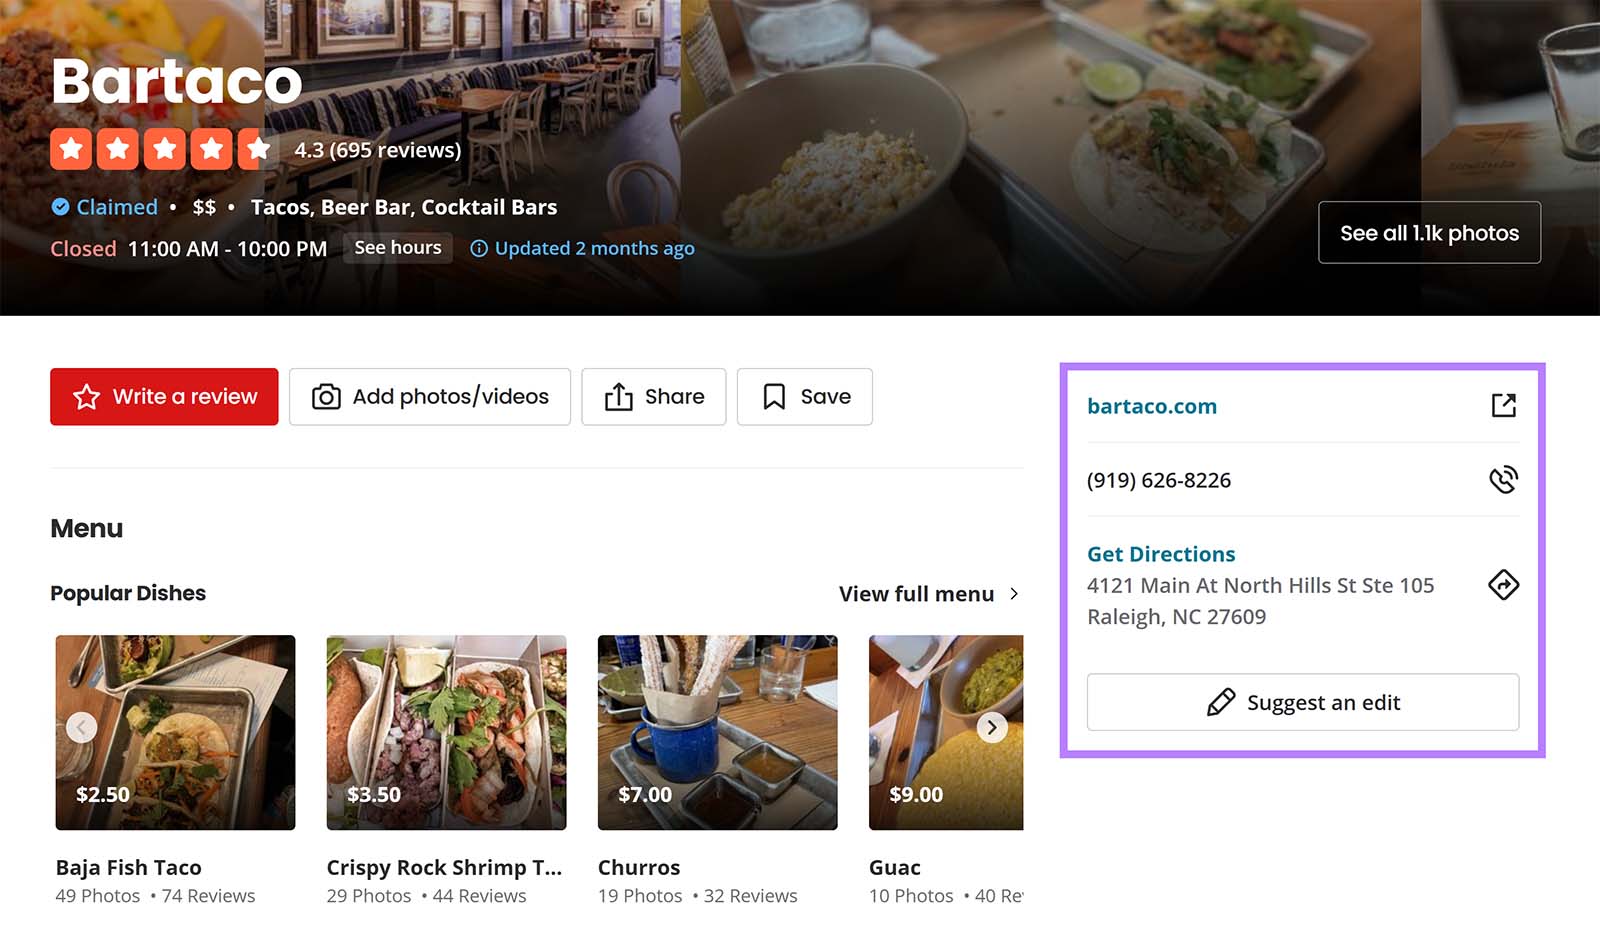Click See all 1.1k photos

pyautogui.click(x=1430, y=232)
